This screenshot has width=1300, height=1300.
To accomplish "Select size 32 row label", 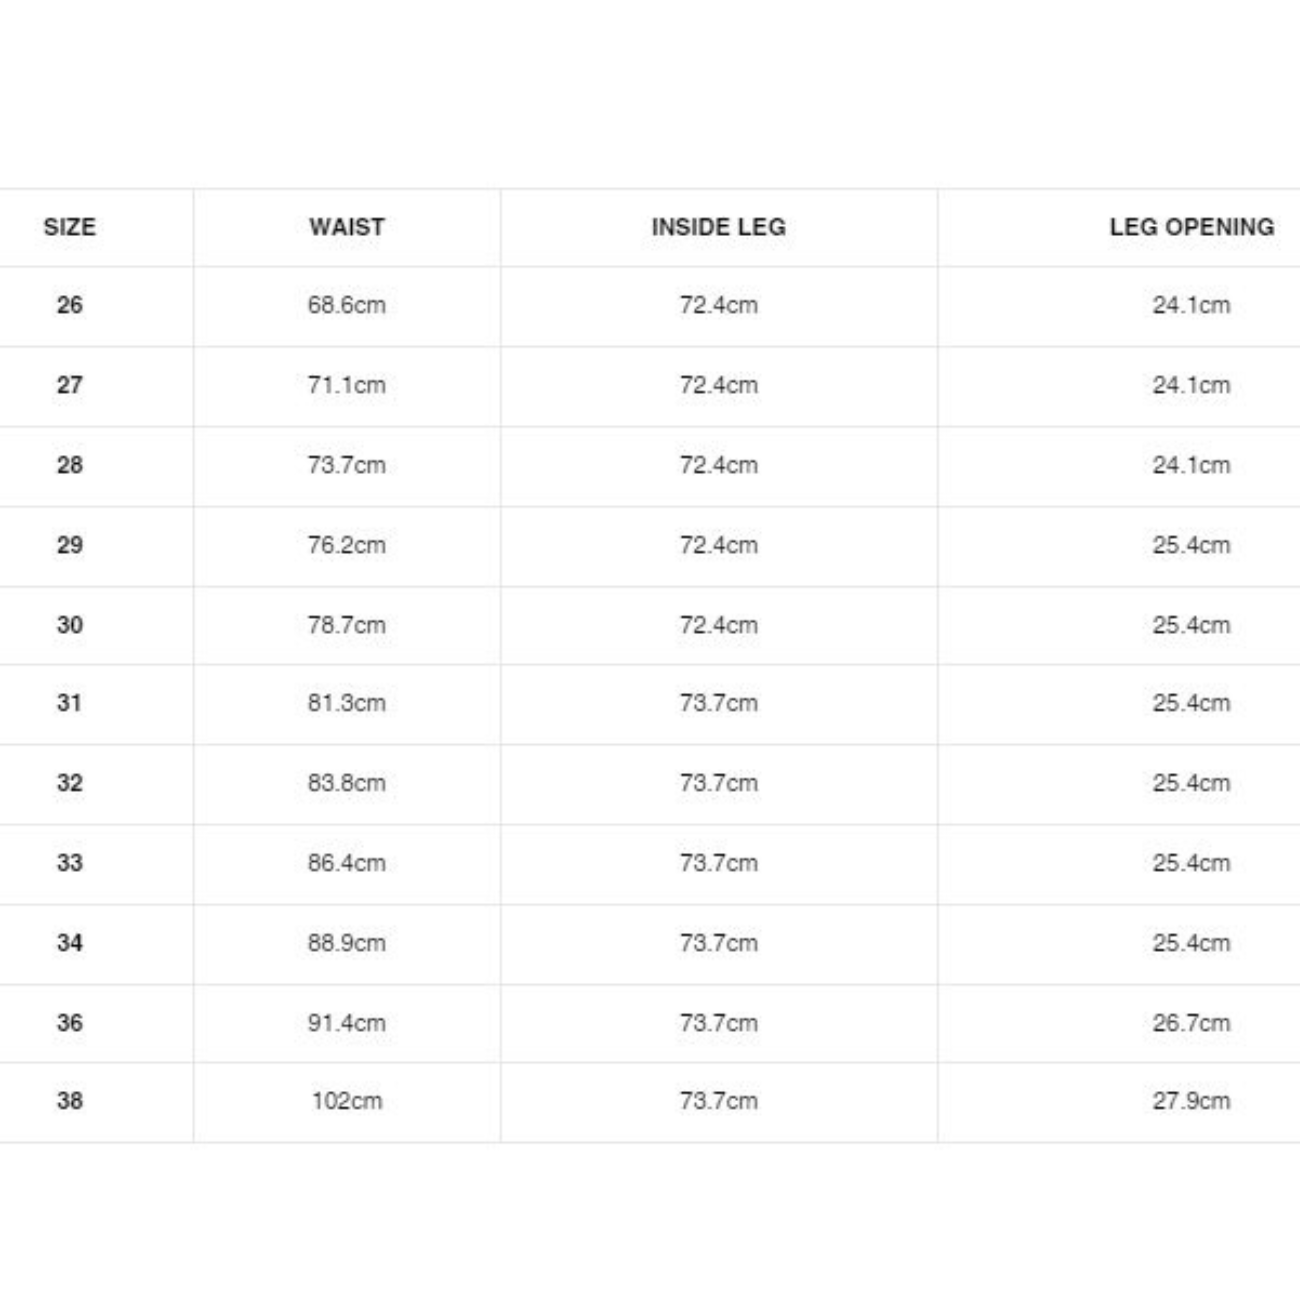I will [x=69, y=783].
